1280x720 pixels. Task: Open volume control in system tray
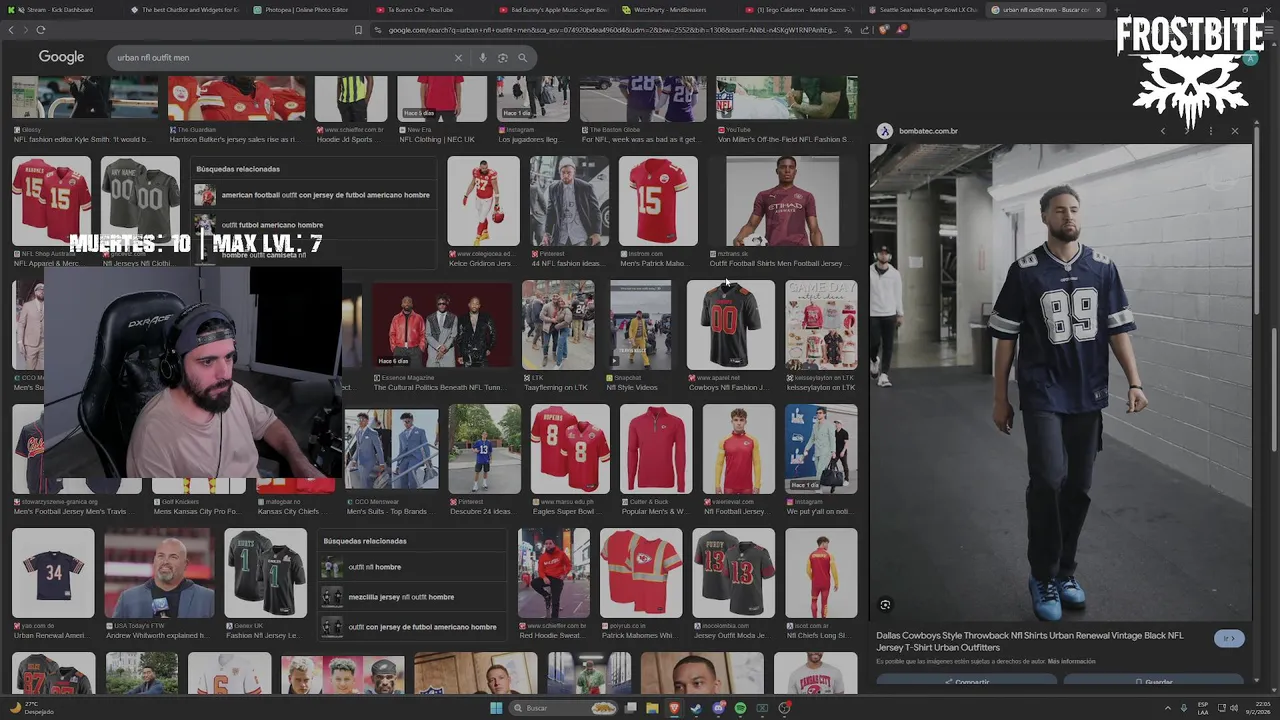coord(1235,708)
